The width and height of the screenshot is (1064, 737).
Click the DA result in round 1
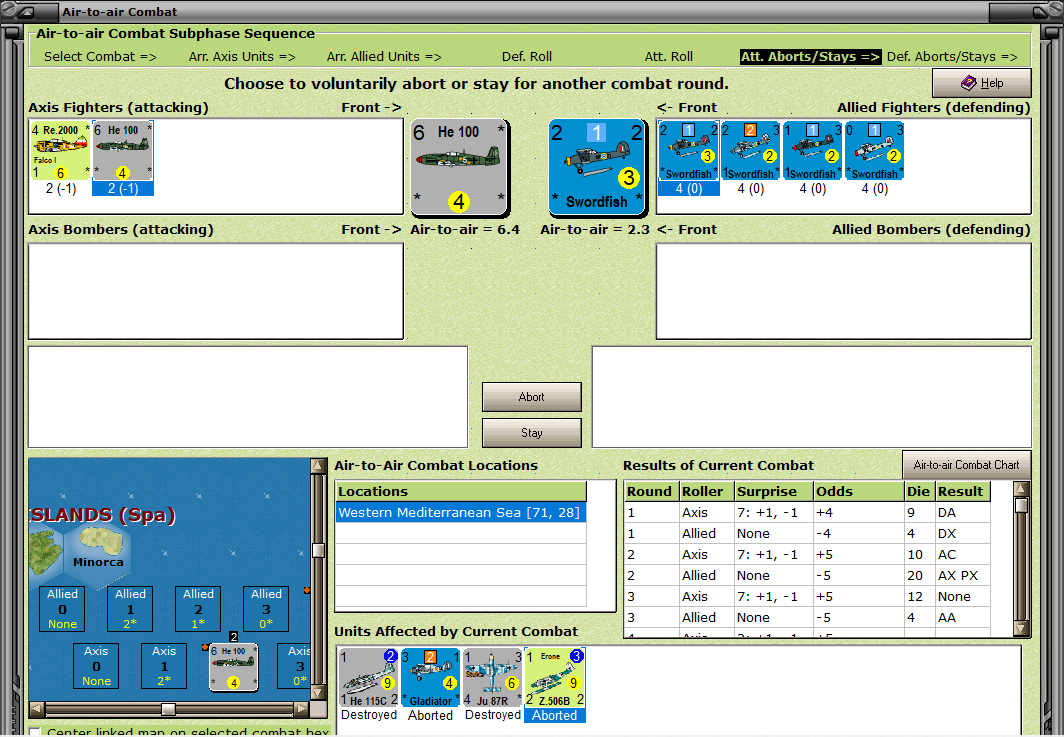(x=963, y=512)
